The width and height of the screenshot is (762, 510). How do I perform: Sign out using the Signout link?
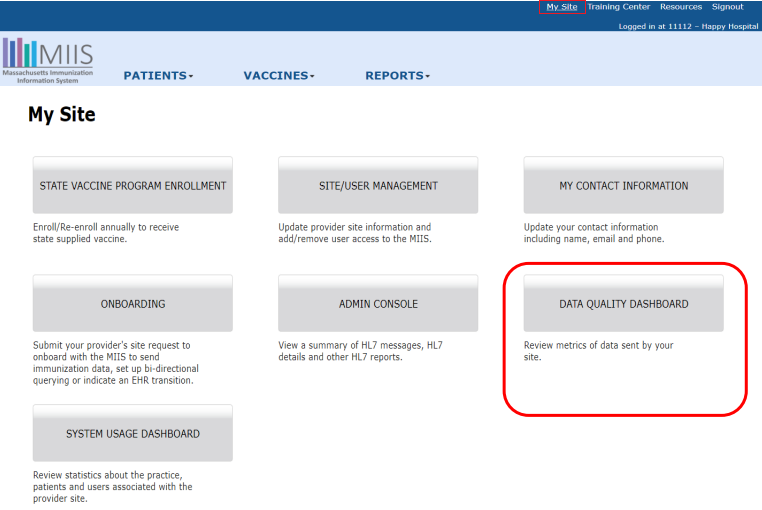[727, 7]
